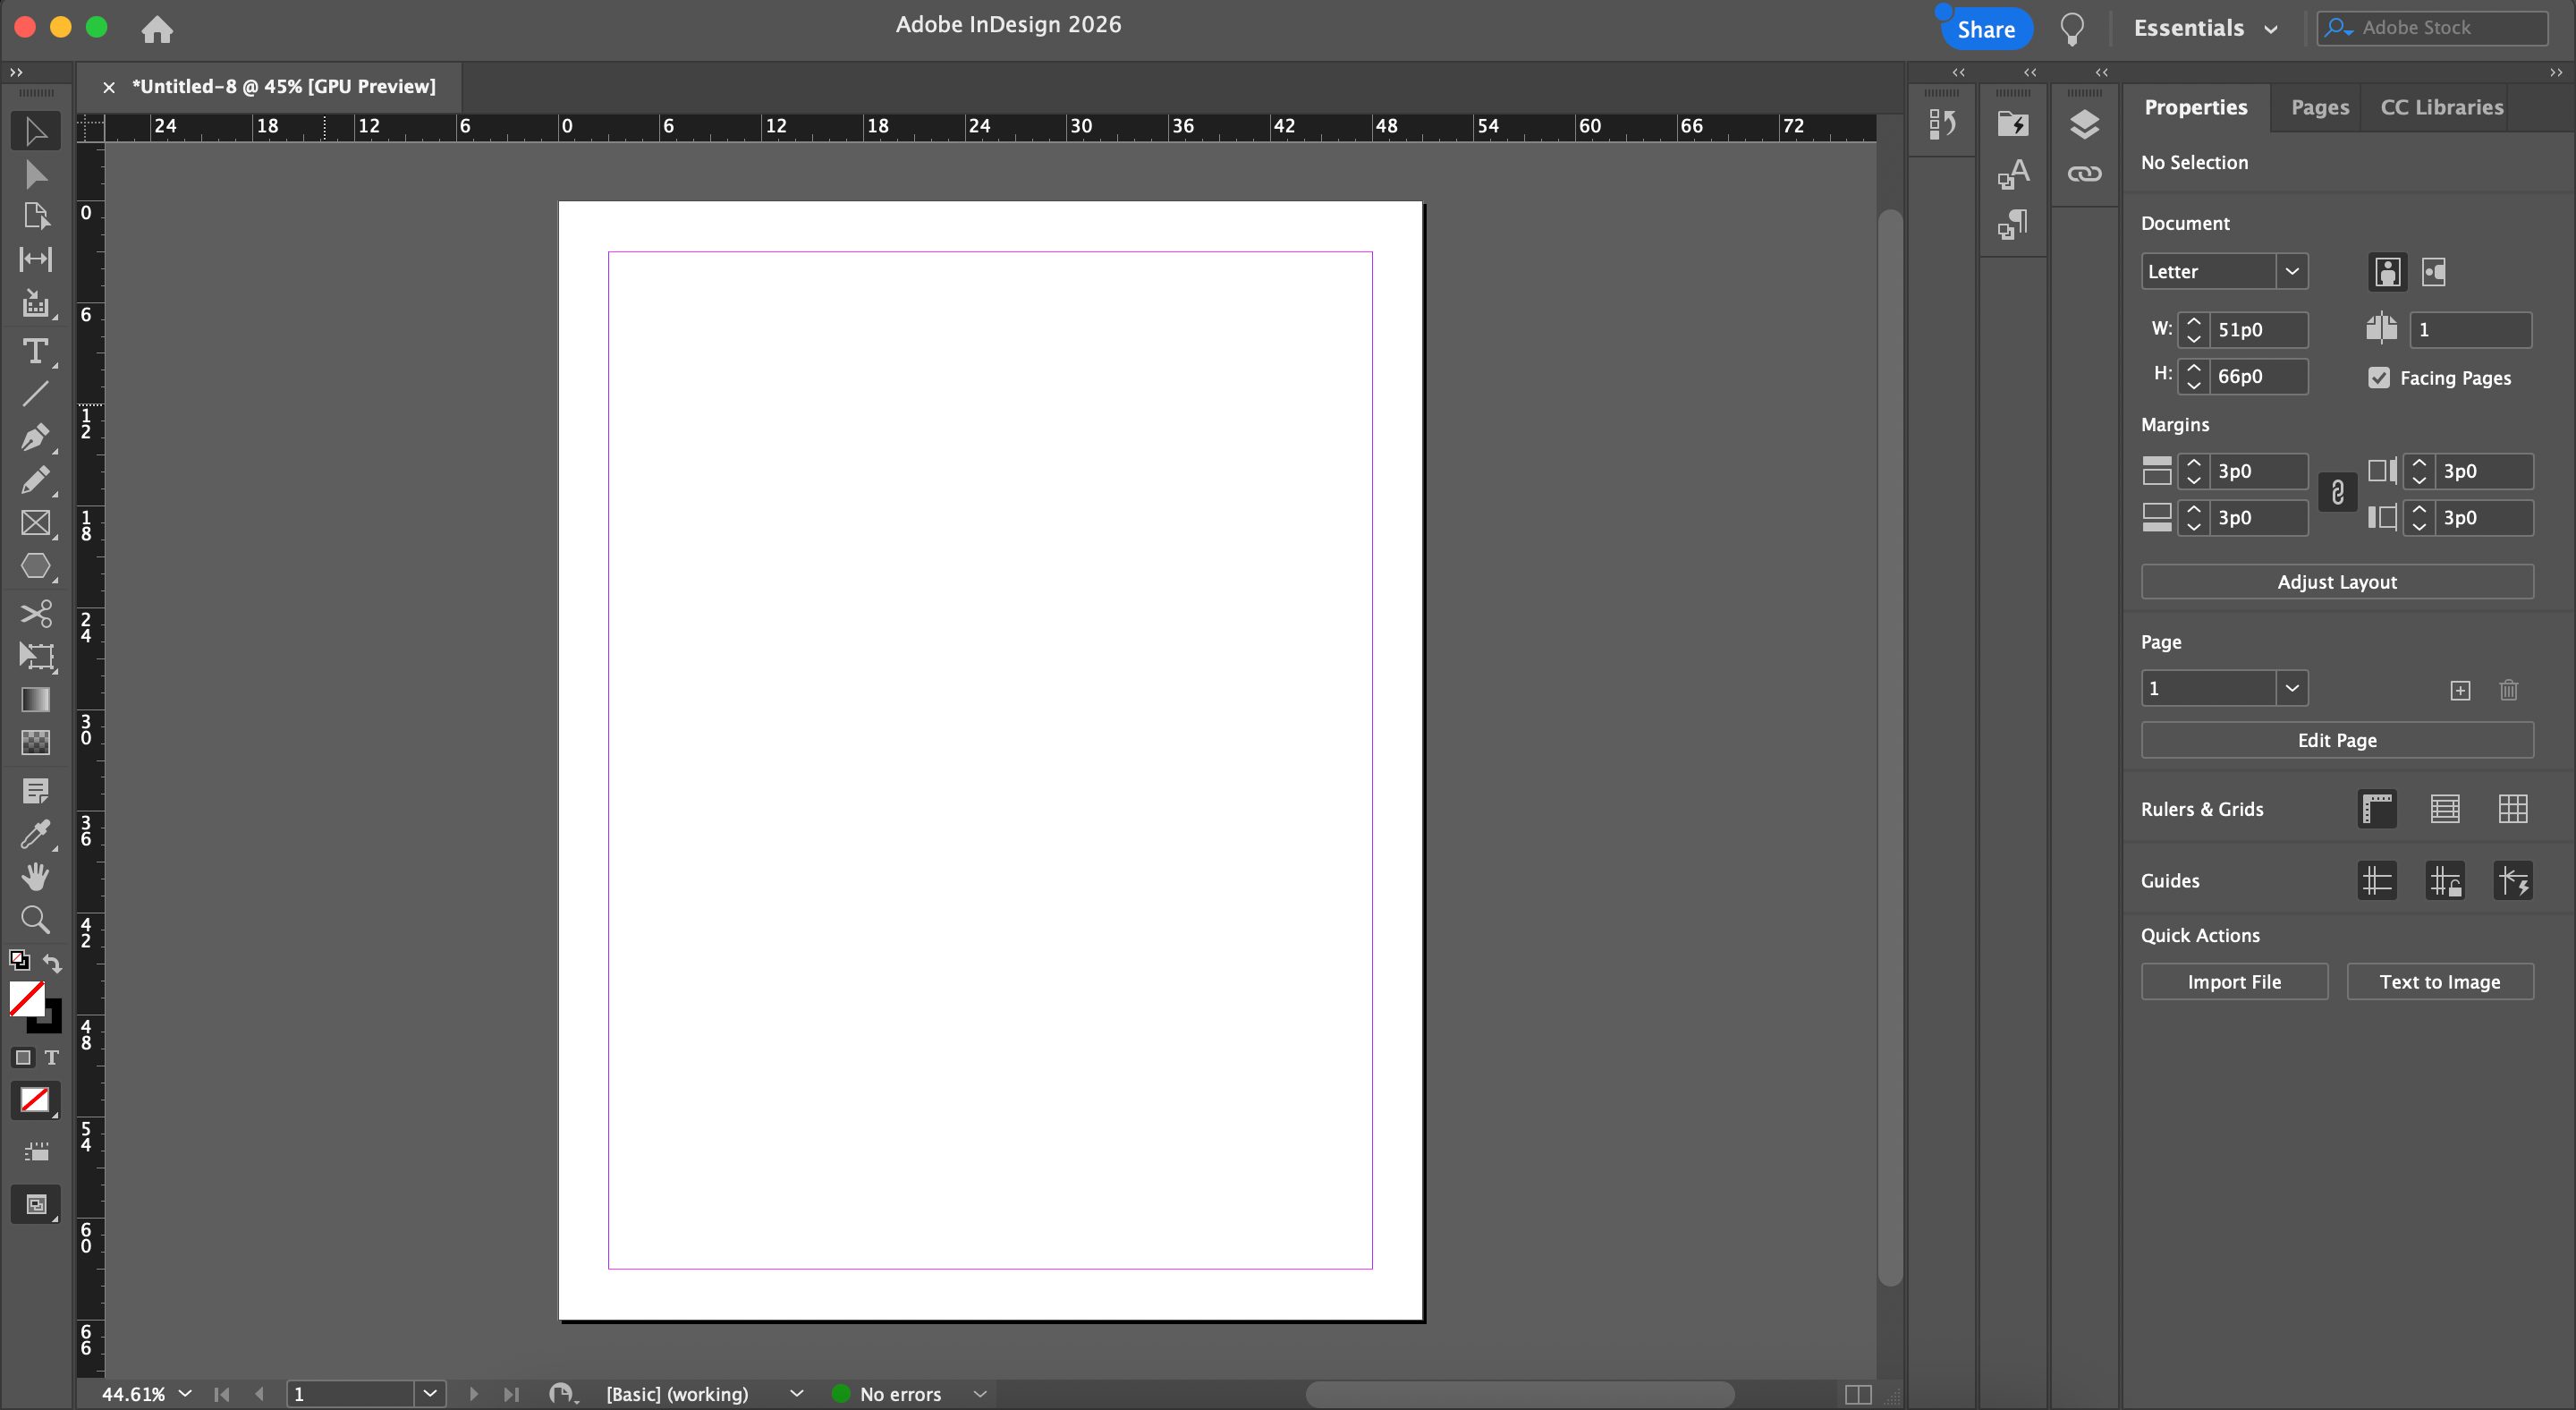Click the Import File button
The width and height of the screenshot is (2576, 1410).
(2233, 982)
